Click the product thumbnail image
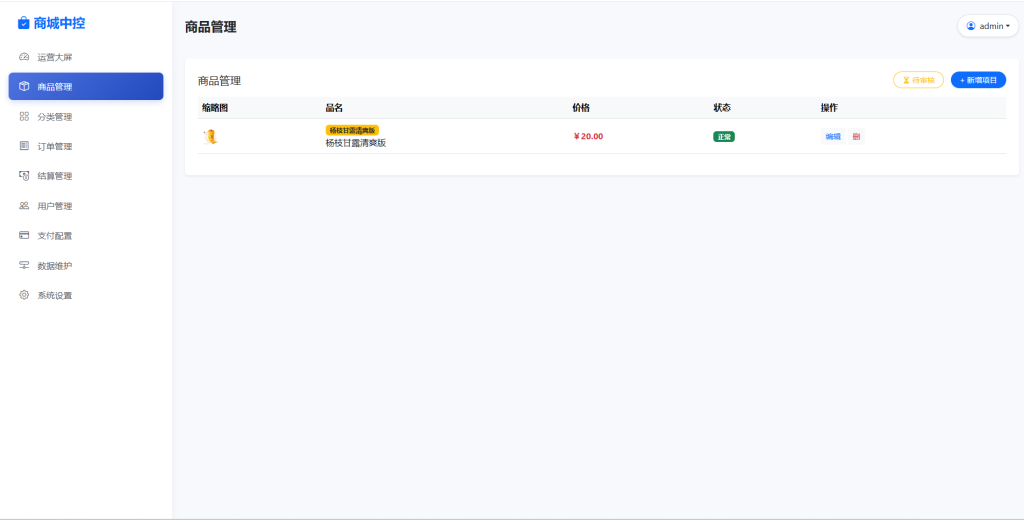 point(211,137)
